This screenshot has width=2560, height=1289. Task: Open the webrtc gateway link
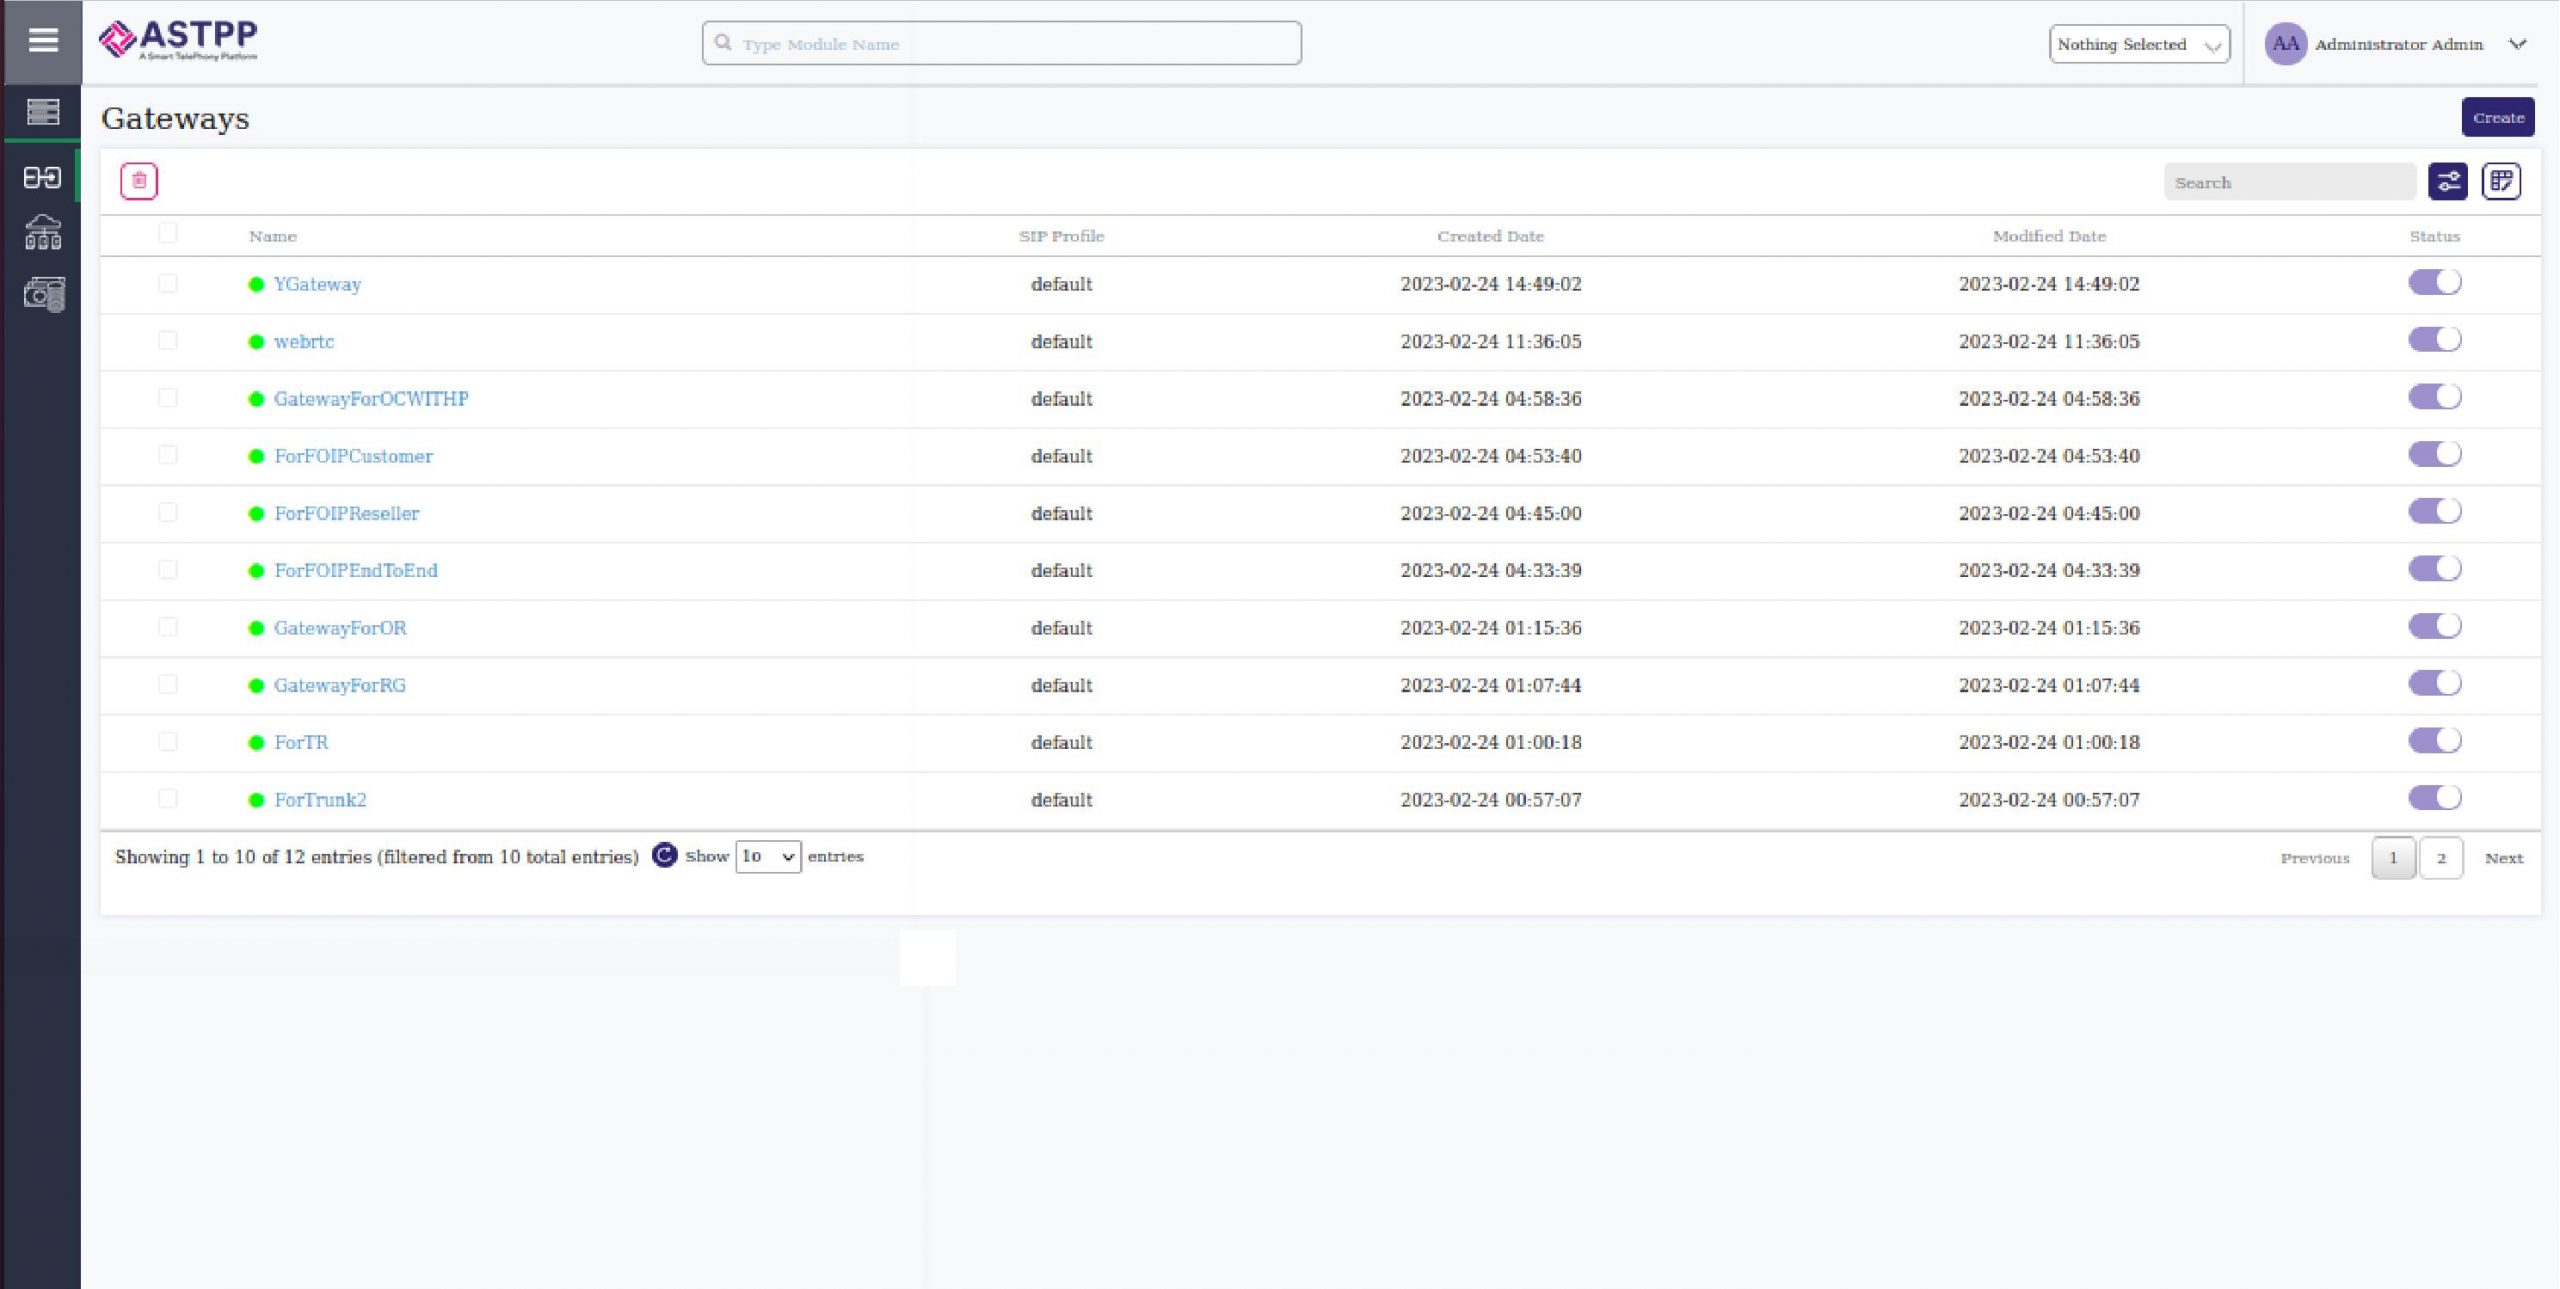(304, 342)
